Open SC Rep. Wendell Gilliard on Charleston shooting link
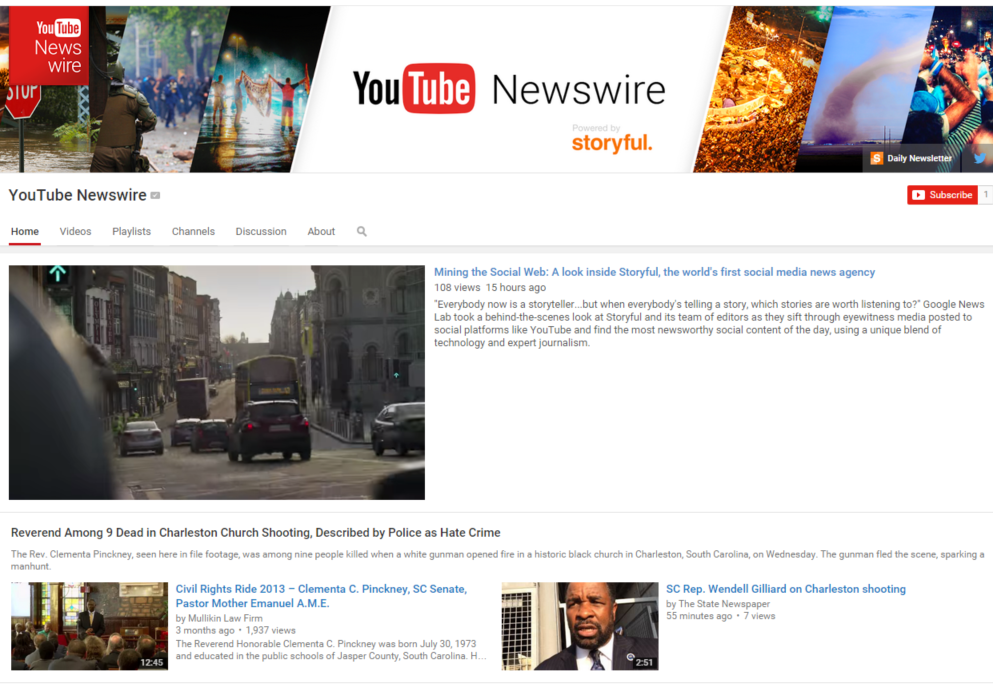The height and width of the screenshot is (694, 993). pyautogui.click(x=786, y=589)
